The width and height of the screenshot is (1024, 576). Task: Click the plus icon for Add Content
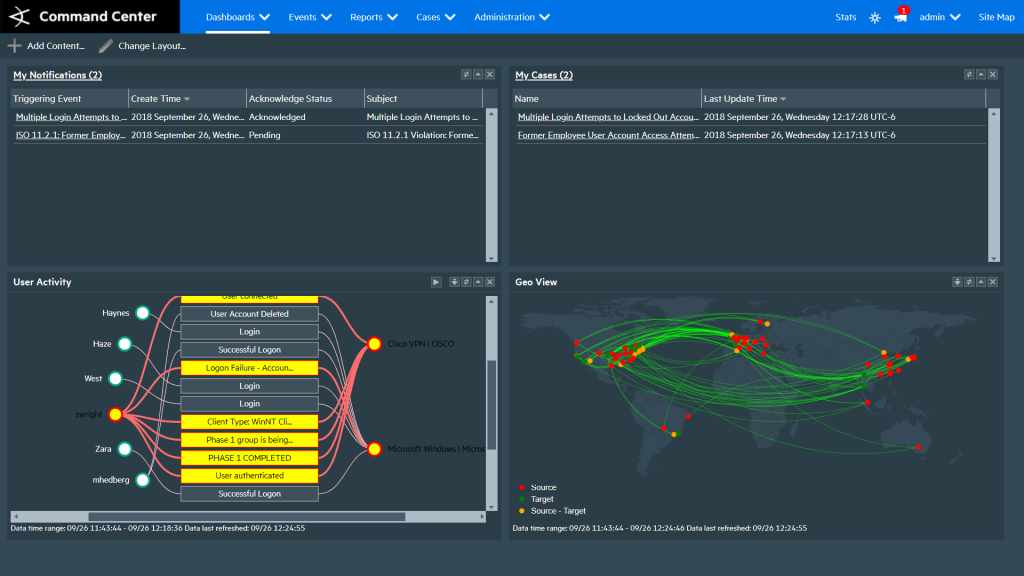(14, 46)
